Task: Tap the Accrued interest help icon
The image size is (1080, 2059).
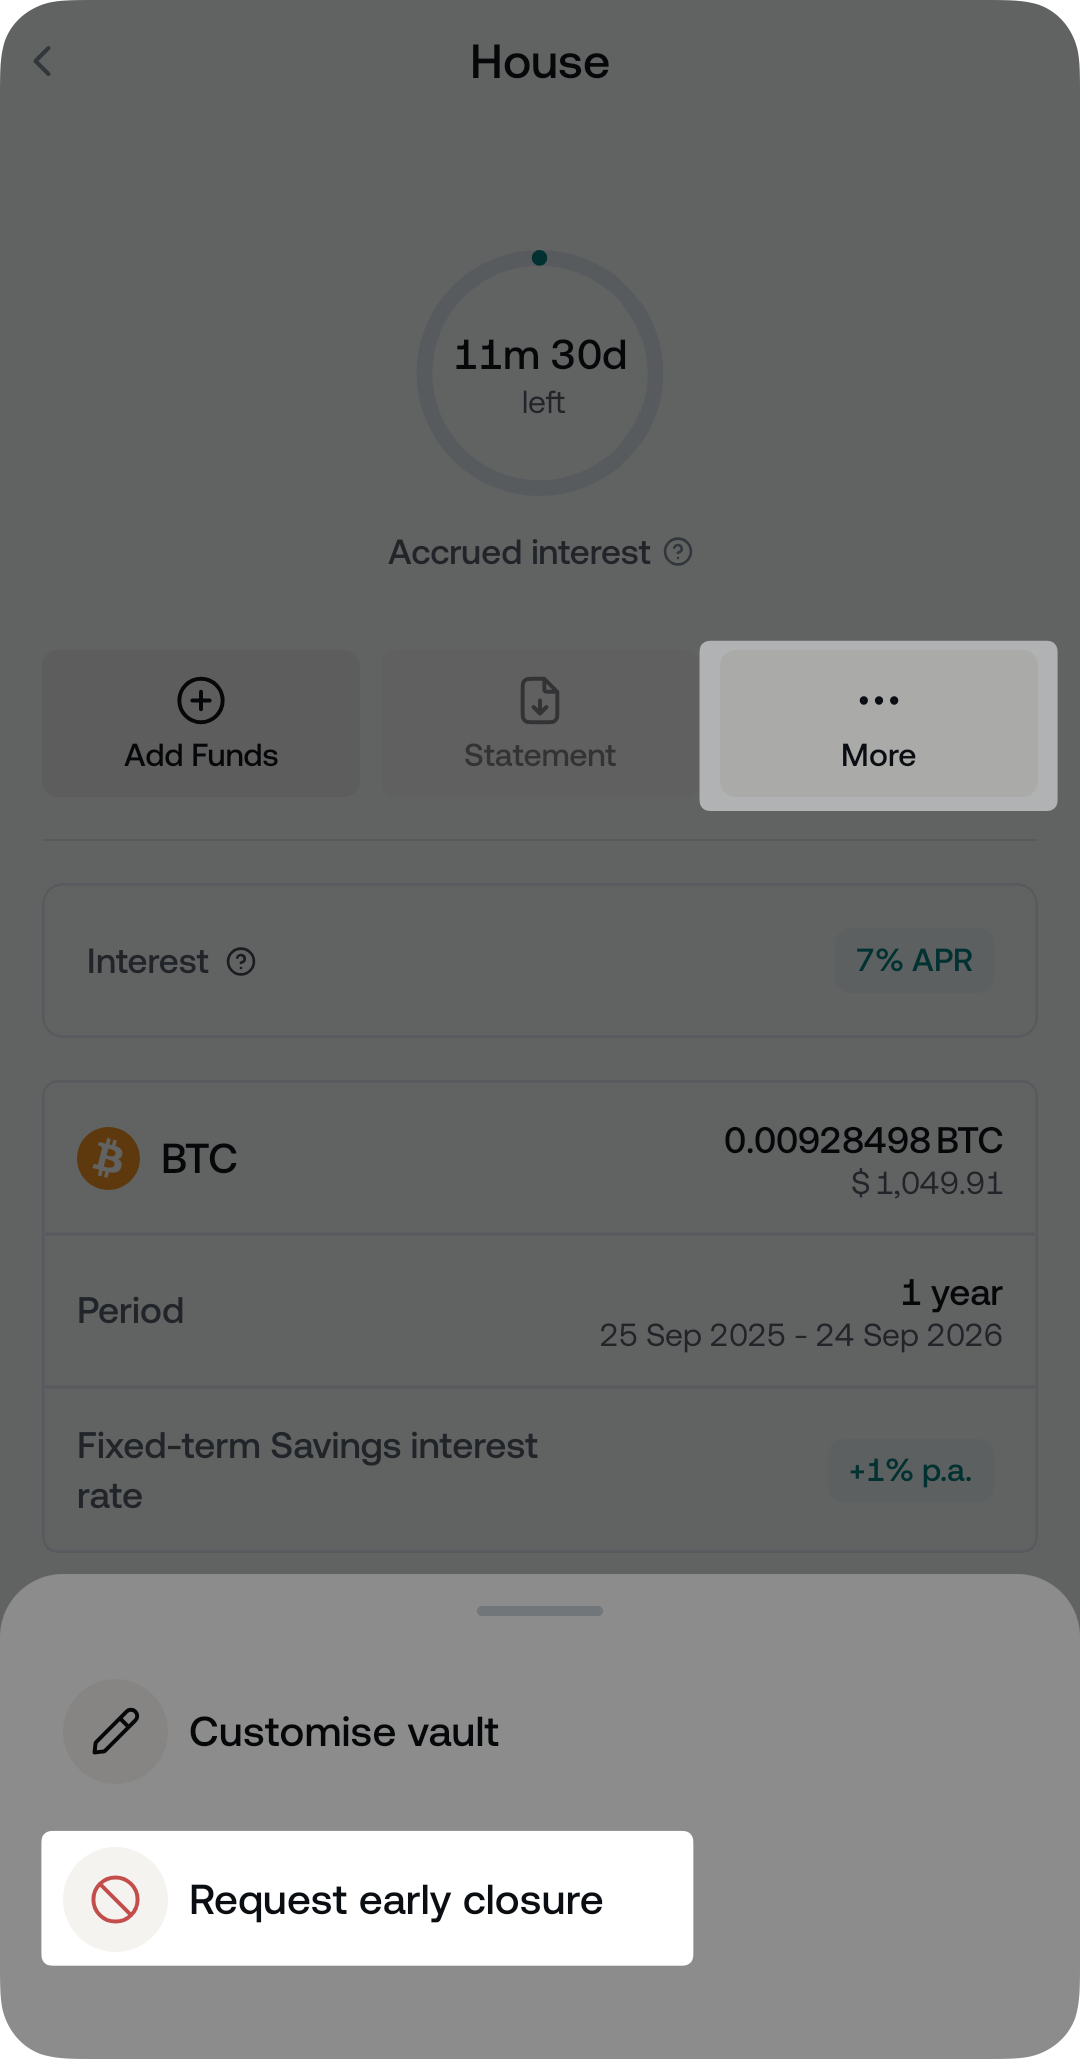Action: click(678, 552)
